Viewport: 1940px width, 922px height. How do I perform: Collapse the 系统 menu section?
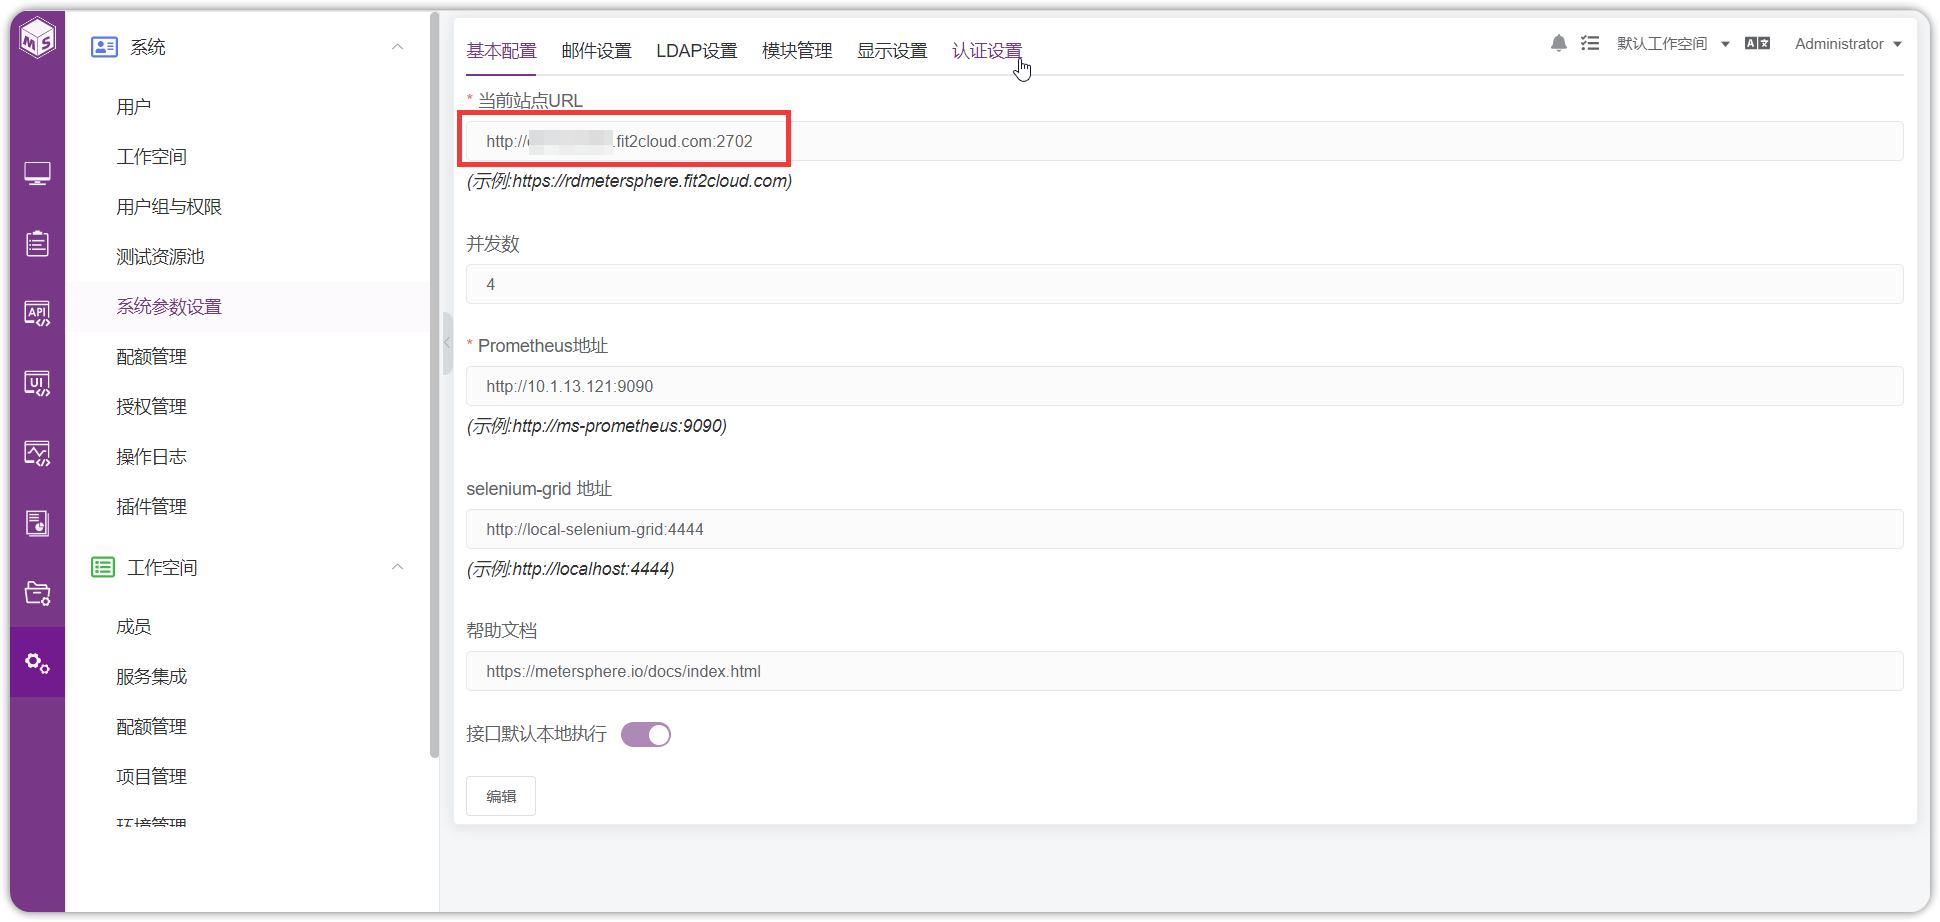[398, 47]
